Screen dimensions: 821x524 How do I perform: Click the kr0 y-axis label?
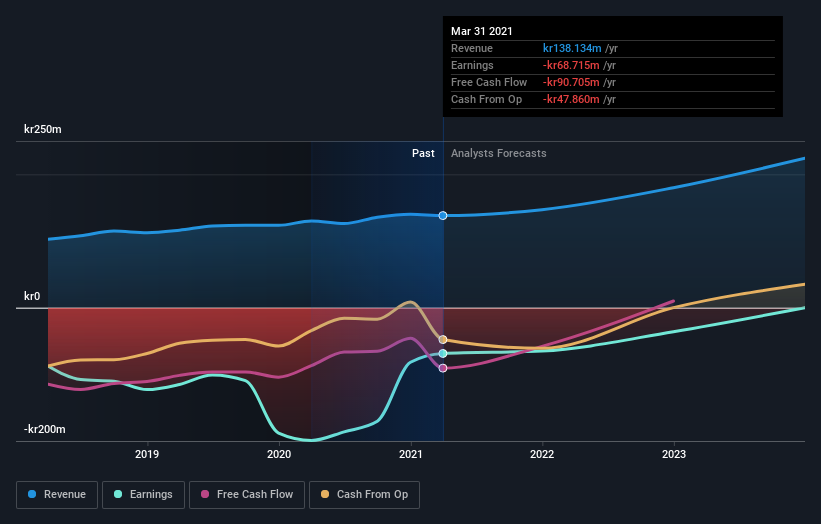[32, 296]
